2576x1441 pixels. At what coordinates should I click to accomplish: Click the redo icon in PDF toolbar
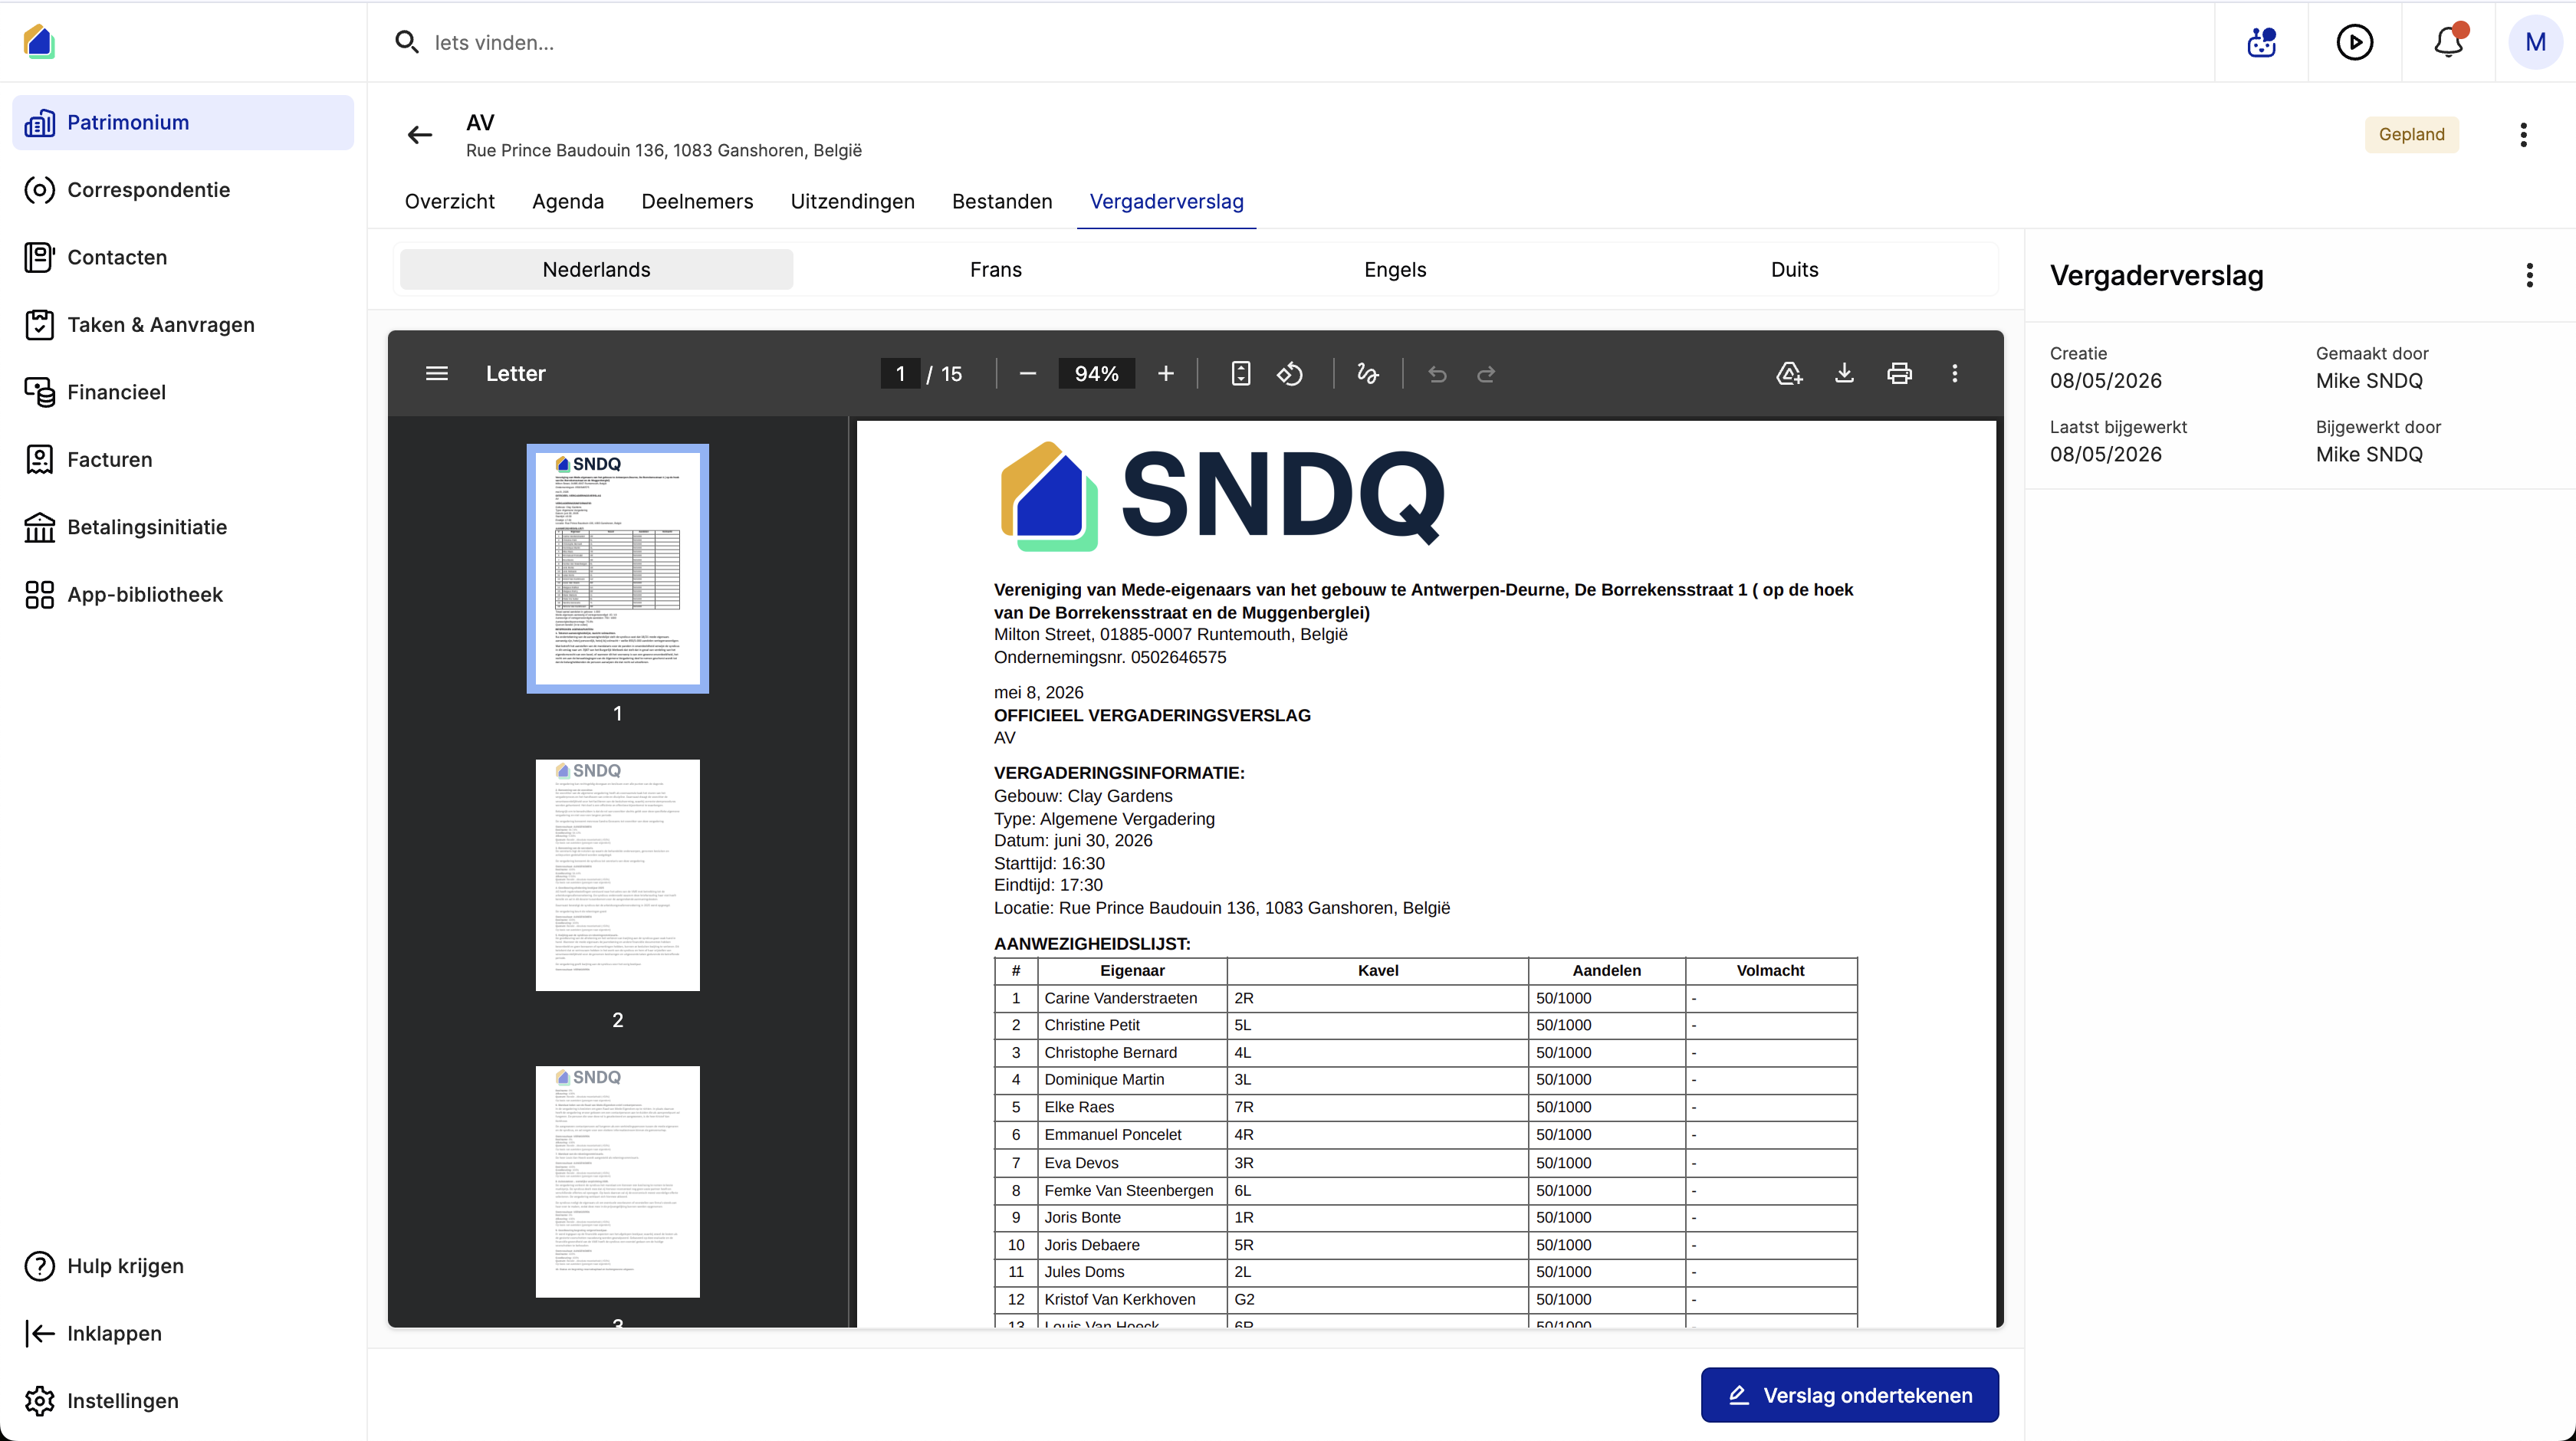(x=1487, y=373)
